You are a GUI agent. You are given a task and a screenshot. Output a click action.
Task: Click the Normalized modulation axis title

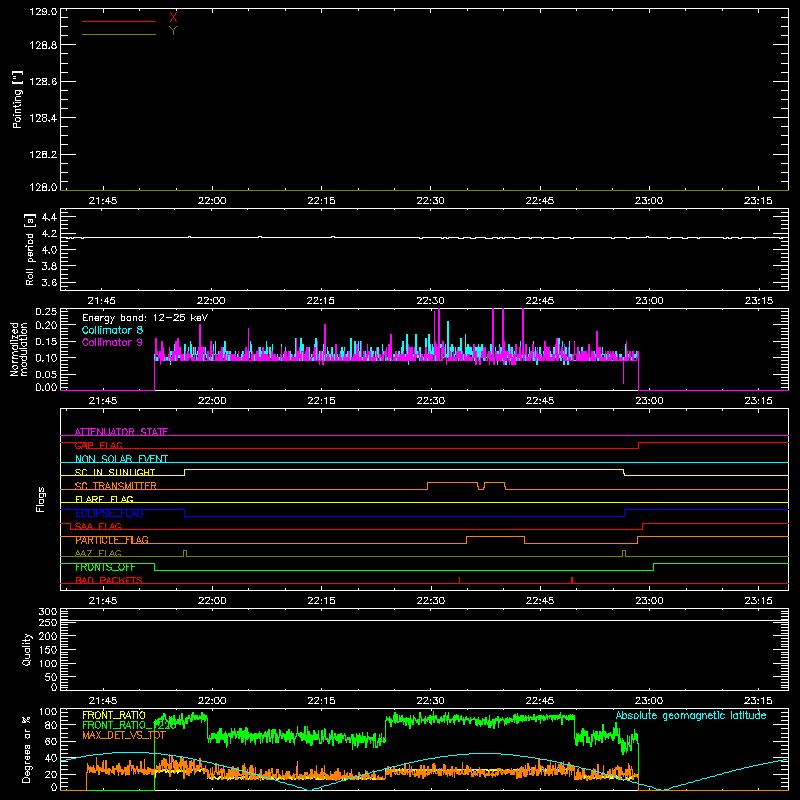19,349
